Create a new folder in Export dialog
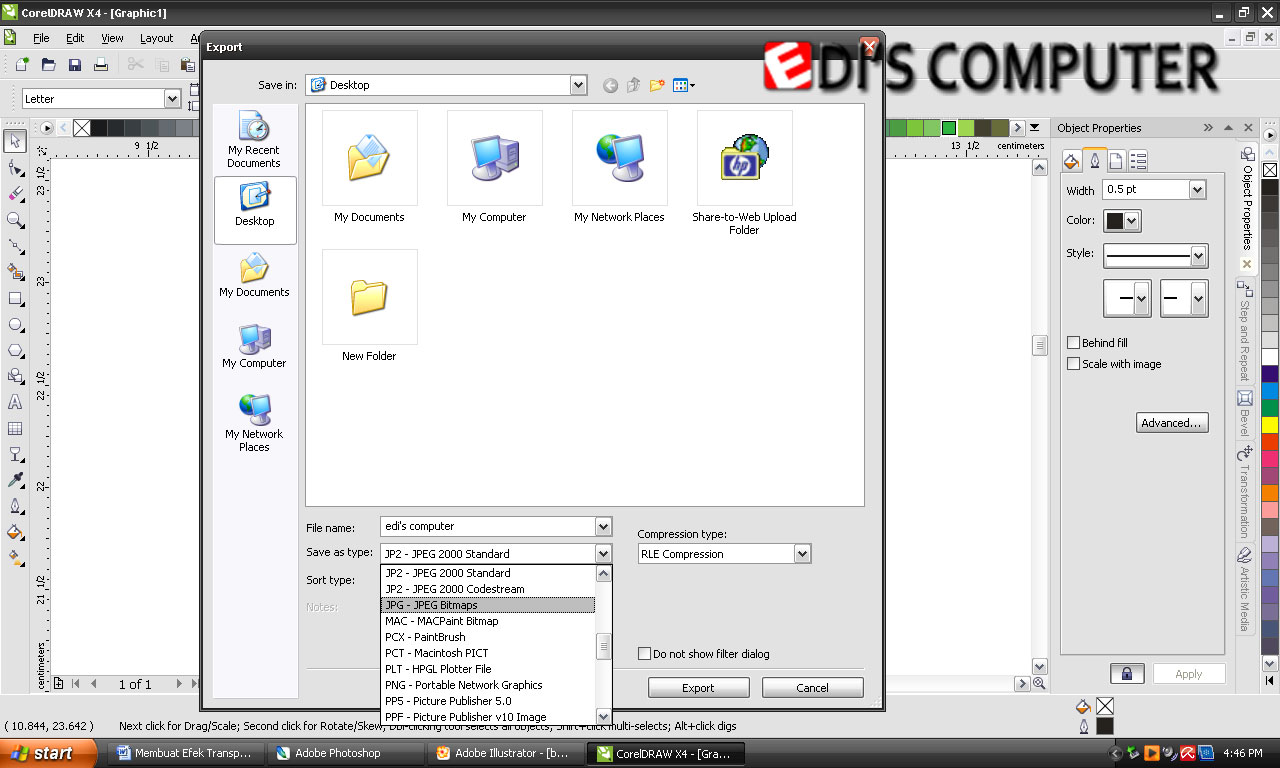Viewport: 1280px width, 768px height. 657,86
